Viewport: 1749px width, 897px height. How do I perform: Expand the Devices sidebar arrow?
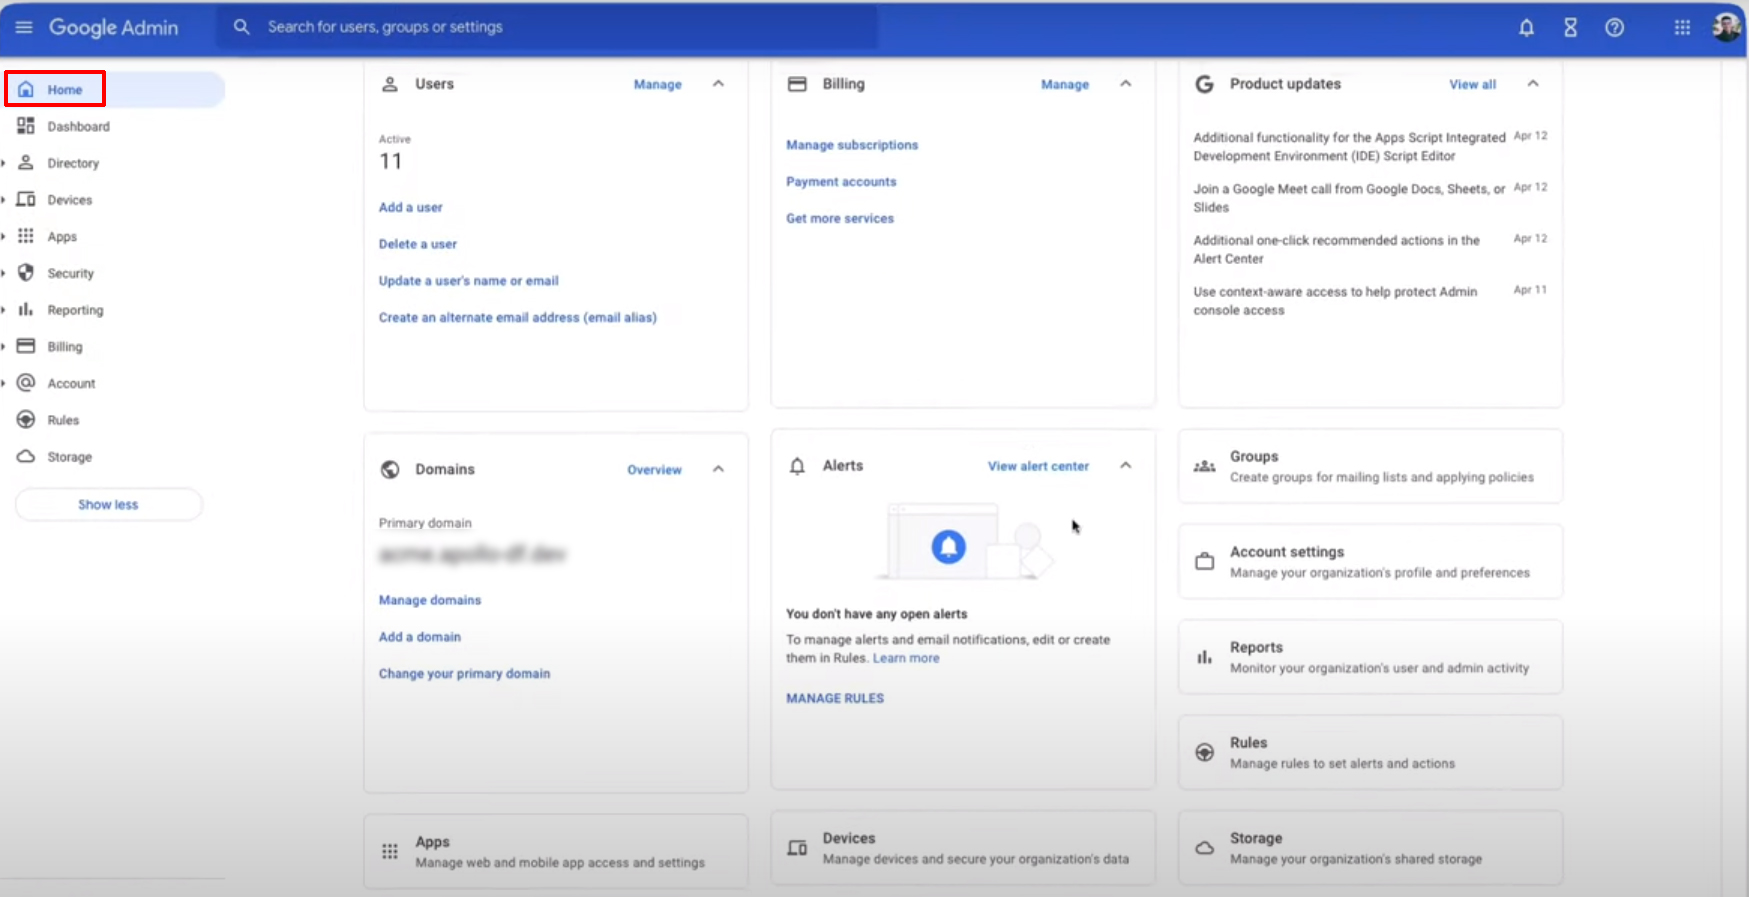4,200
